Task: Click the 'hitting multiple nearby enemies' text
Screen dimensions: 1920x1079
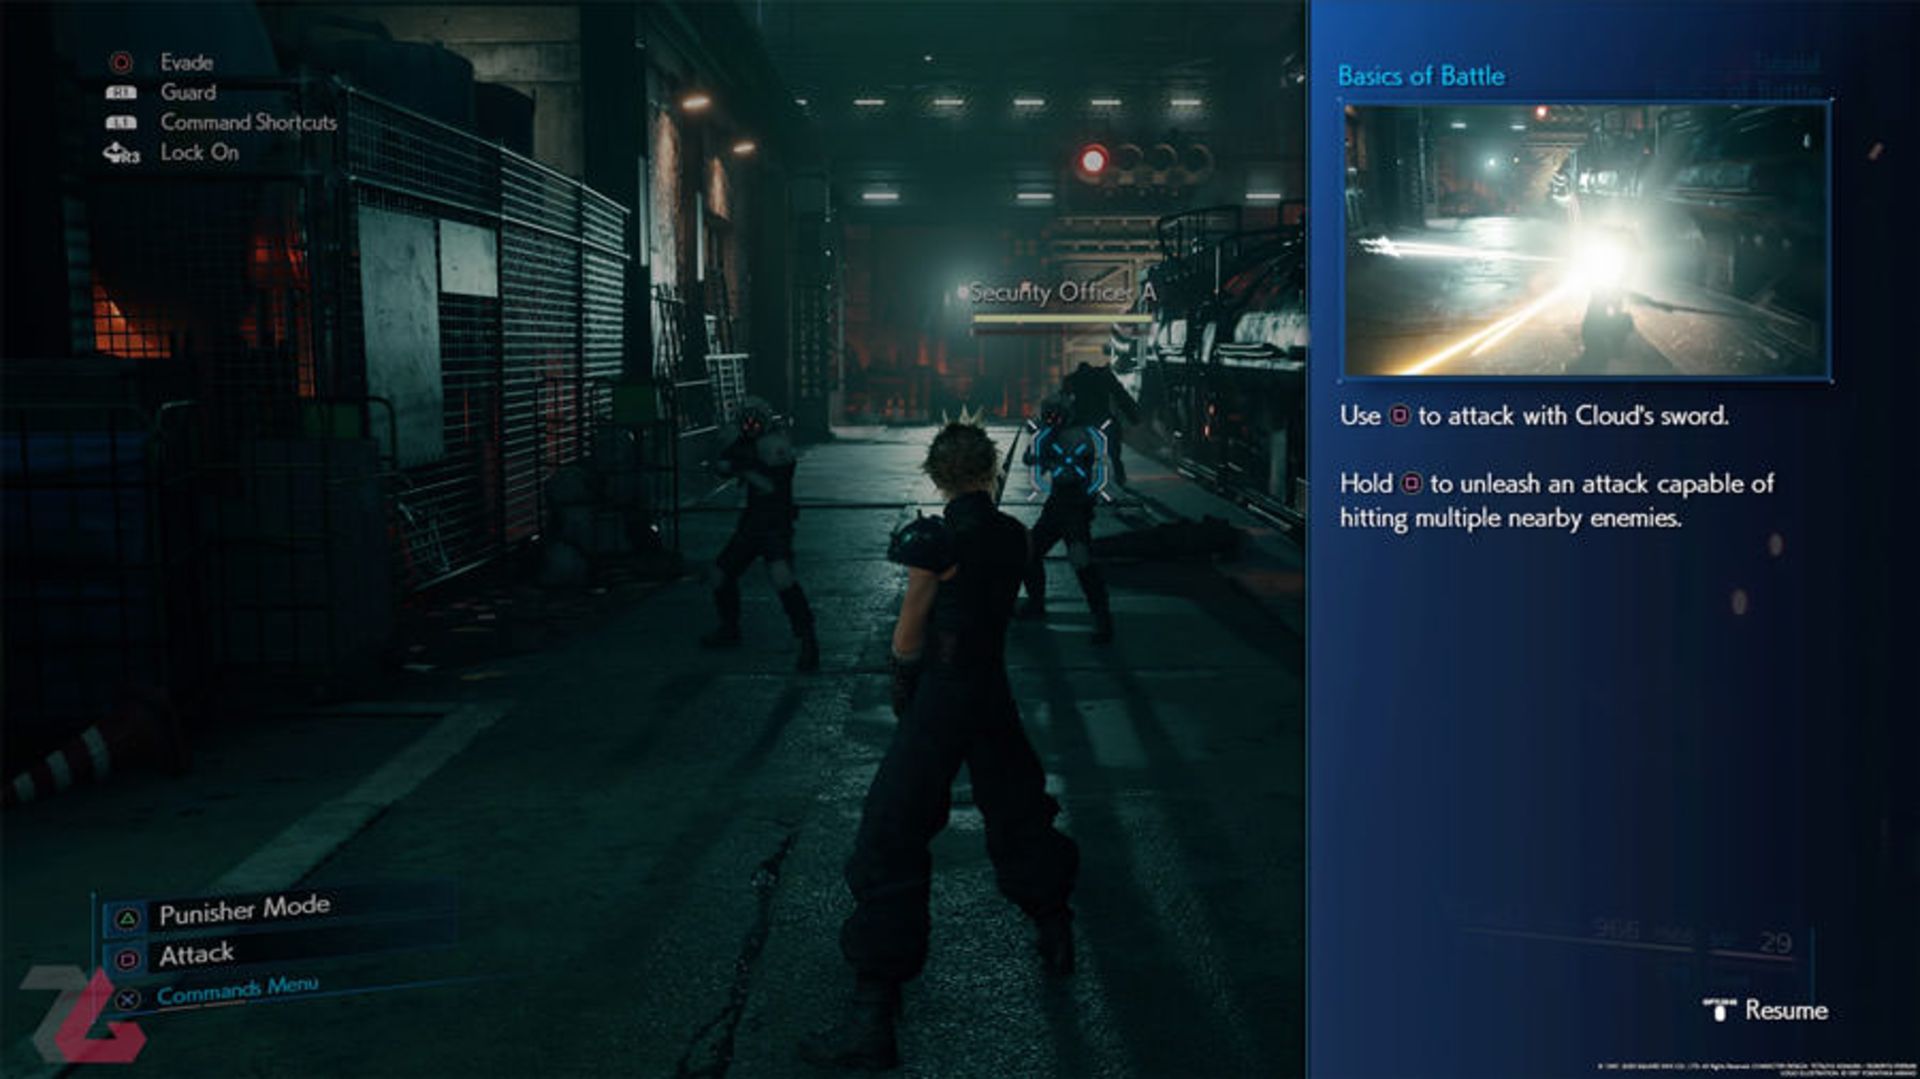Action: (1510, 518)
